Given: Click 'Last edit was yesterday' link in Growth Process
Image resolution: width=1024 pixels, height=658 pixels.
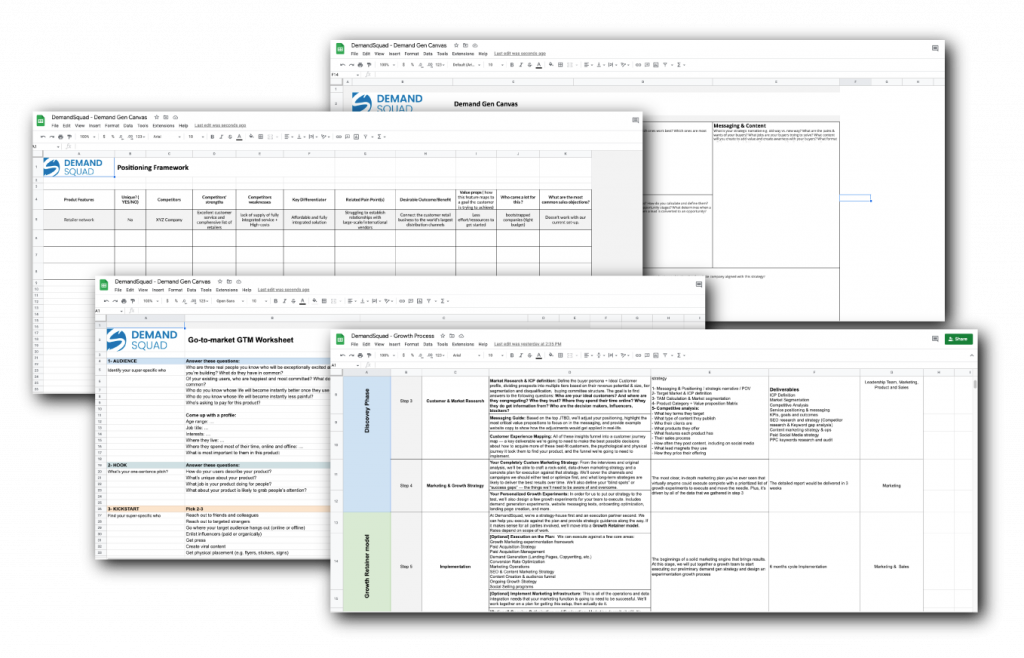Looking at the screenshot, I should point(528,344).
